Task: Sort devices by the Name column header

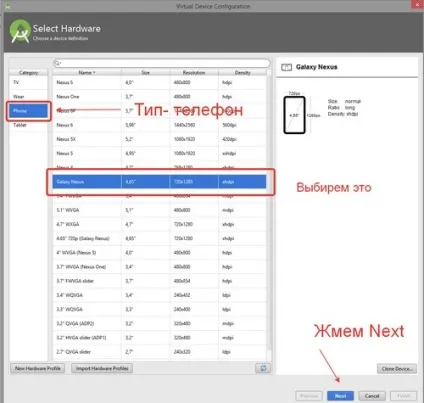Action: click(87, 72)
